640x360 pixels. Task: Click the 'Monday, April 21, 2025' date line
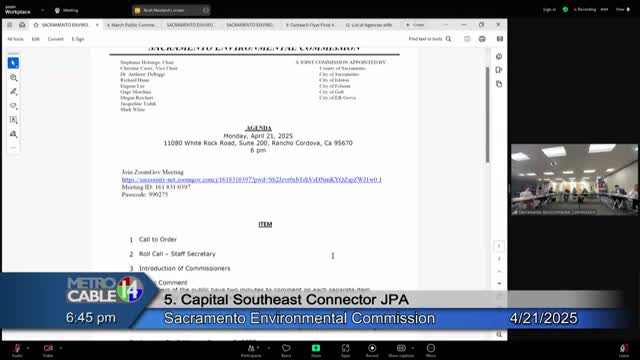tap(258, 136)
